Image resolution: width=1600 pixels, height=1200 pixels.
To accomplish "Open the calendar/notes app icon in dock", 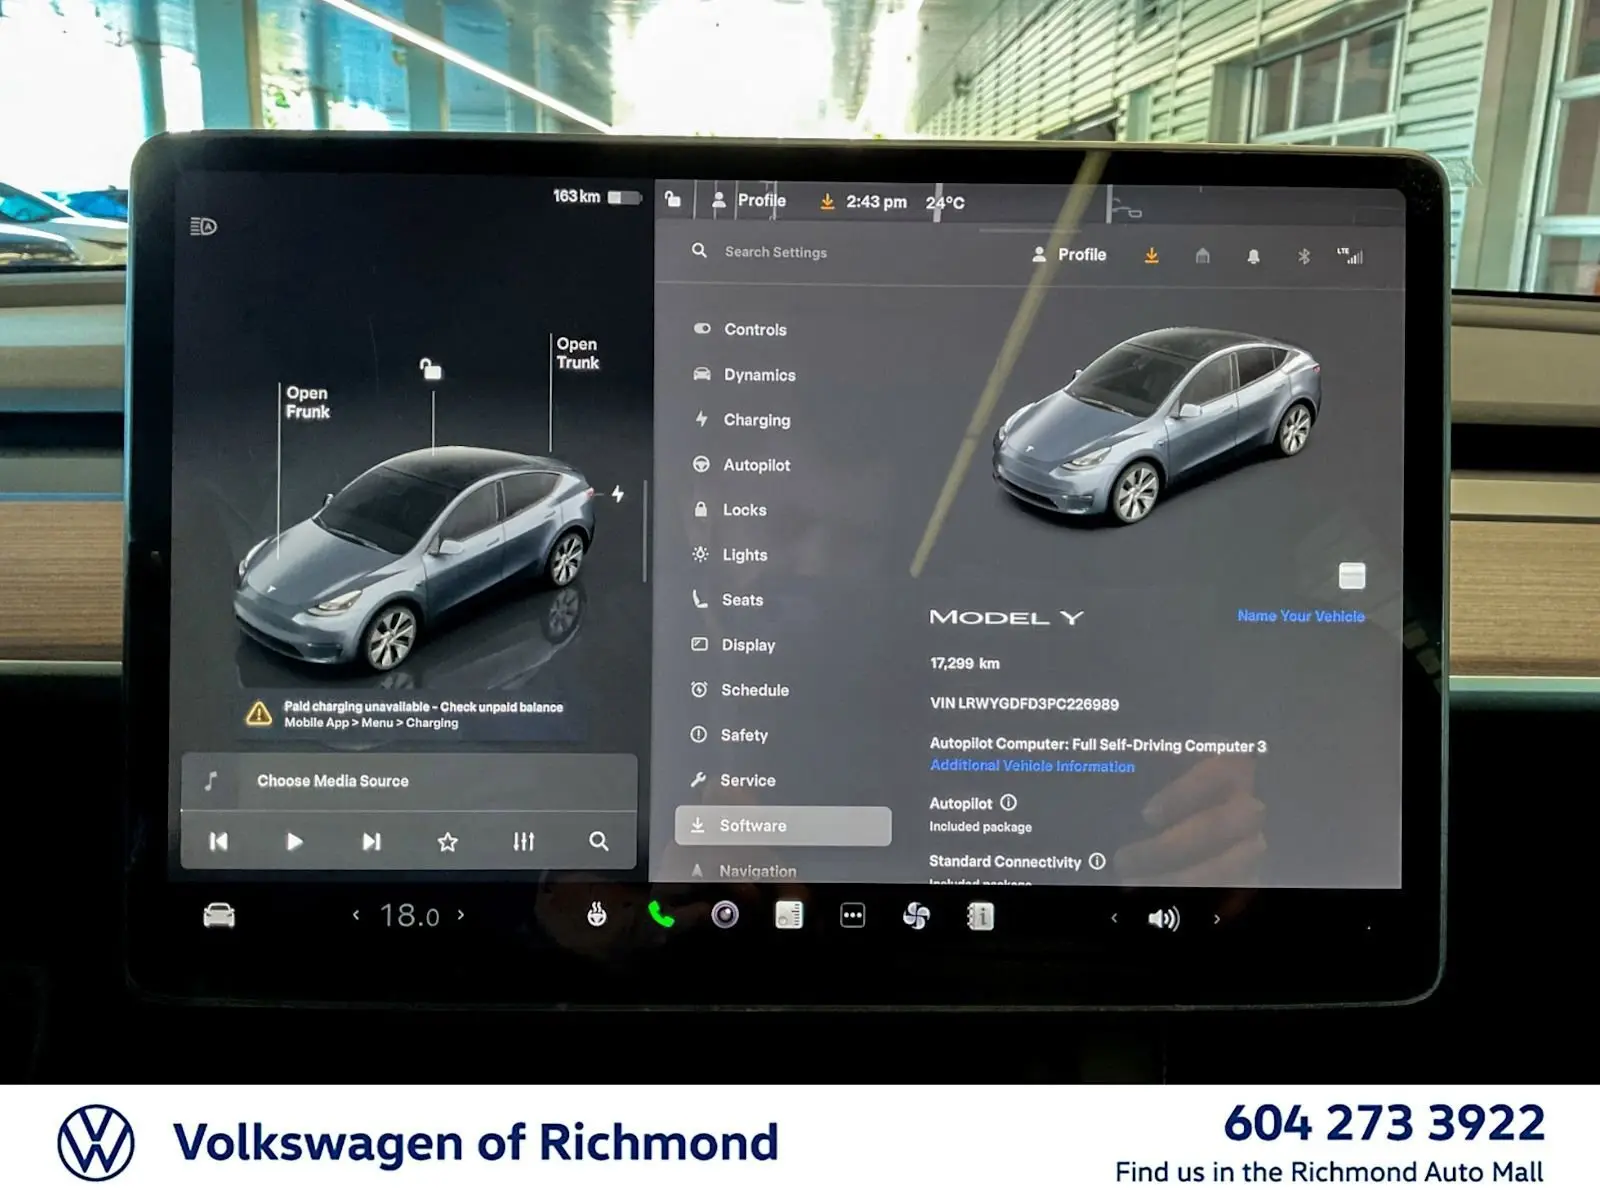I will pyautogui.click(x=789, y=915).
